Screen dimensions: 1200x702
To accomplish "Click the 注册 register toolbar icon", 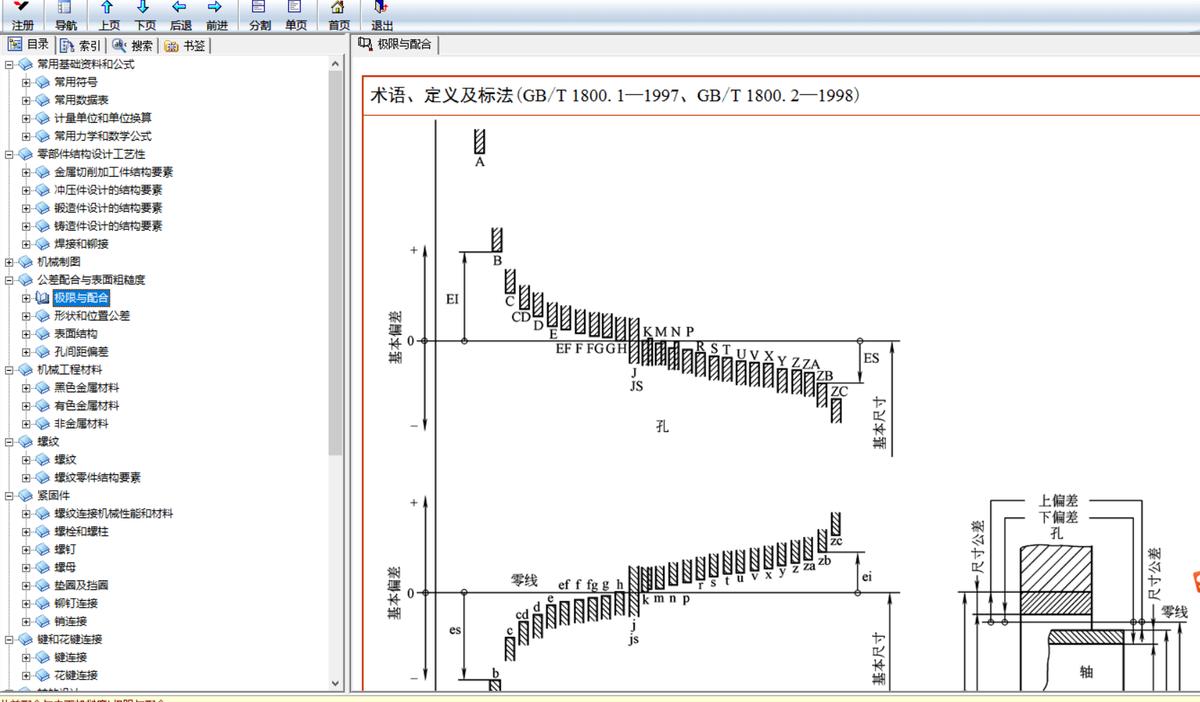I will [x=22, y=14].
